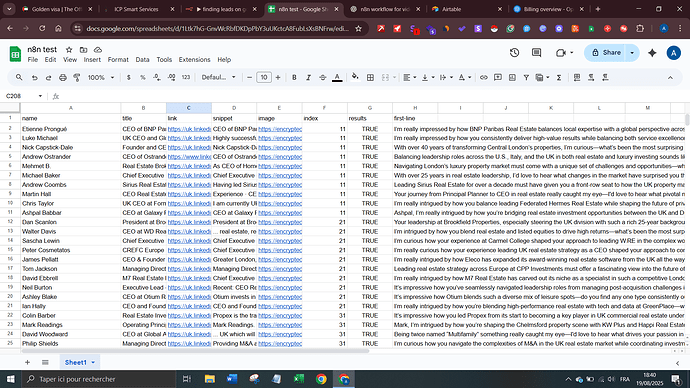Open the Insert menu

[x=92, y=60]
